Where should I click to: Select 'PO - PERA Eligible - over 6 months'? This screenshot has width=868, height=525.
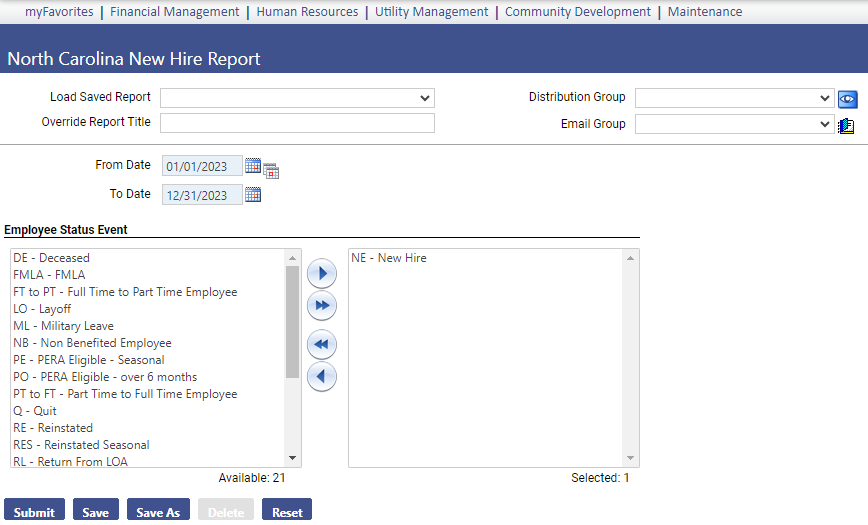(148, 377)
